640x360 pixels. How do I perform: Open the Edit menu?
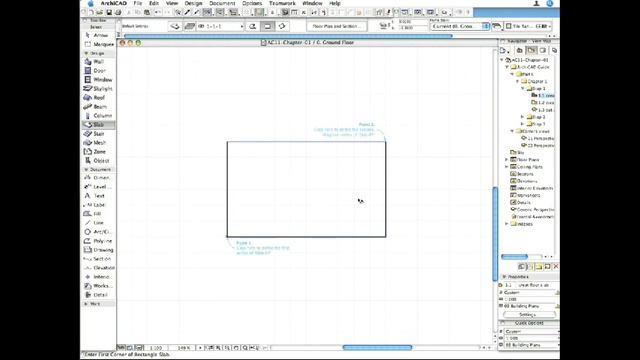click(x=154, y=3)
